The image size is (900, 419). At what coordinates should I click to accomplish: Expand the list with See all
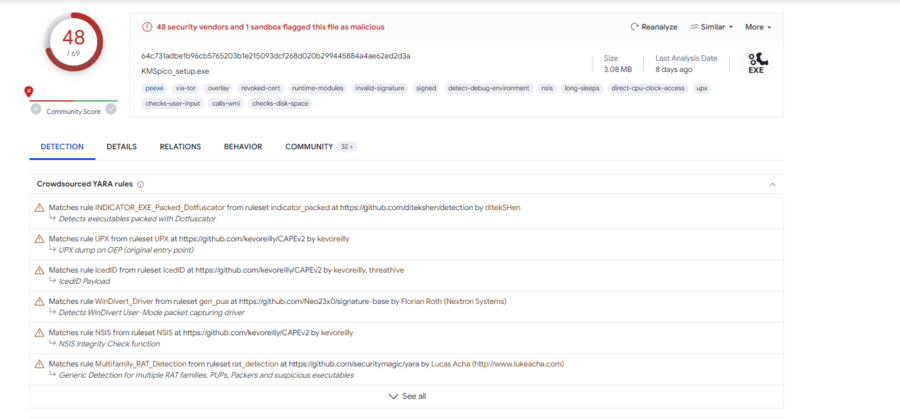(408, 396)
